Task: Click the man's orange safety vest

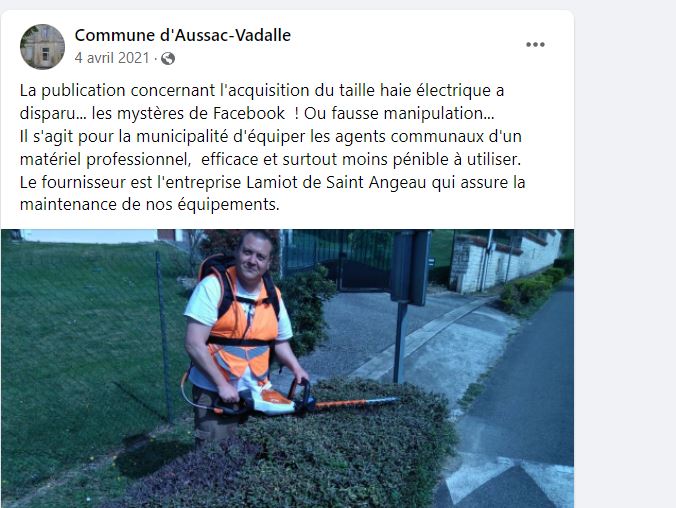Action: coord(242,324)
